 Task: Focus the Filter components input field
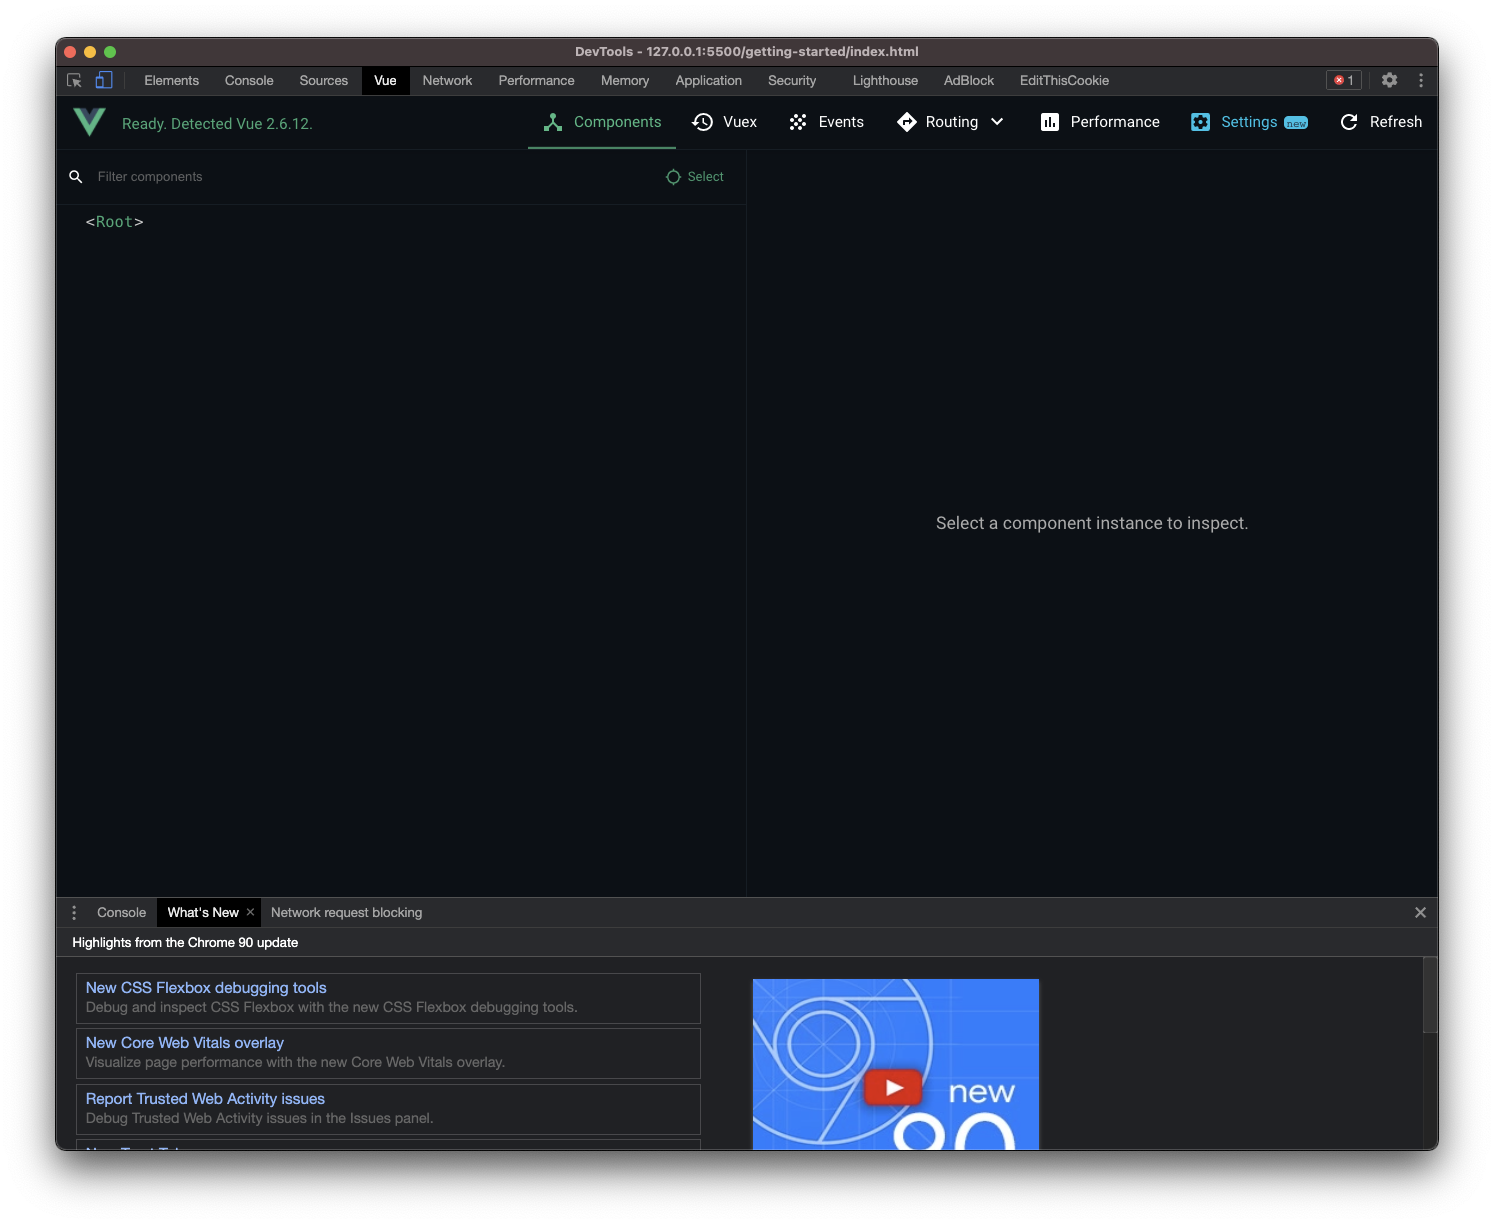[x=370, y=177]
